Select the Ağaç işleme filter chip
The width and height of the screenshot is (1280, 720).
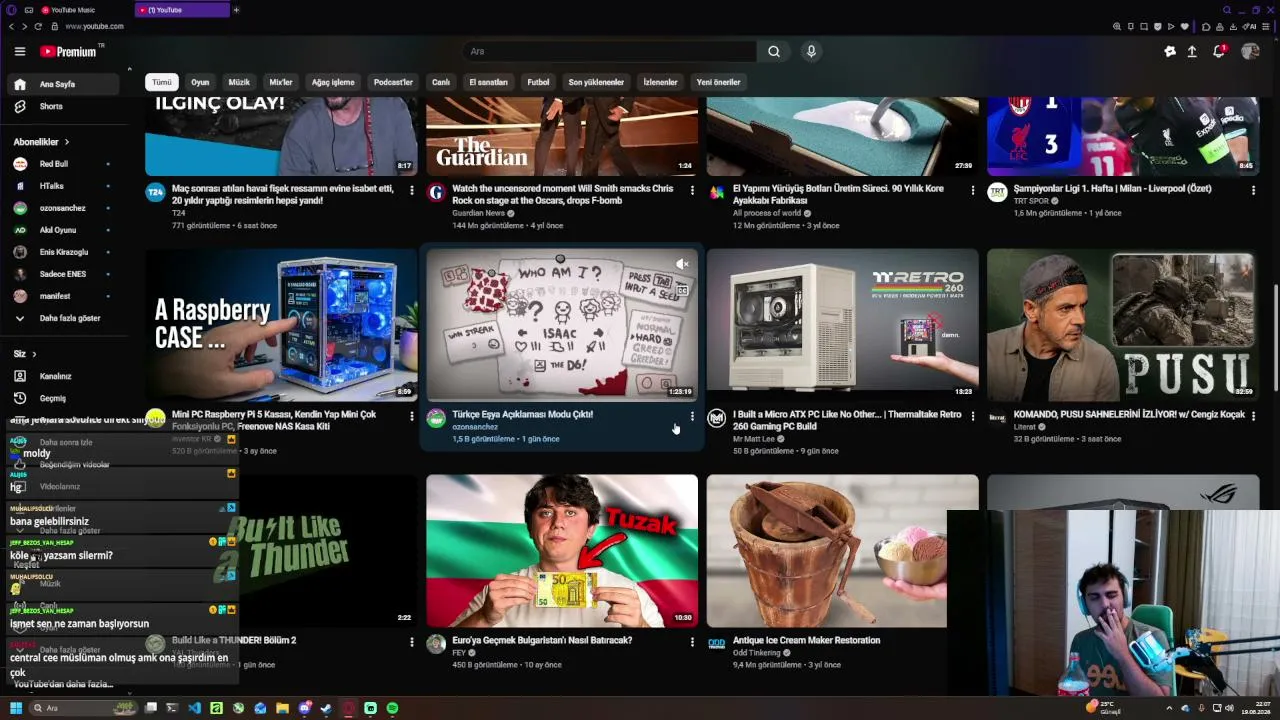tap(333, 82)
